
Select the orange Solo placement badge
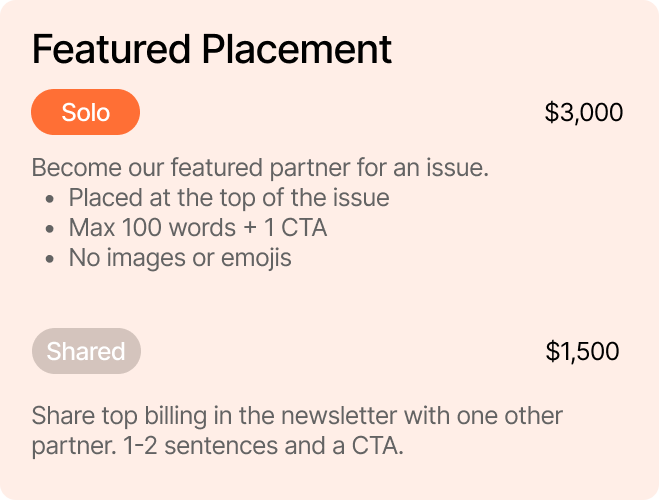tap(86, 112)
